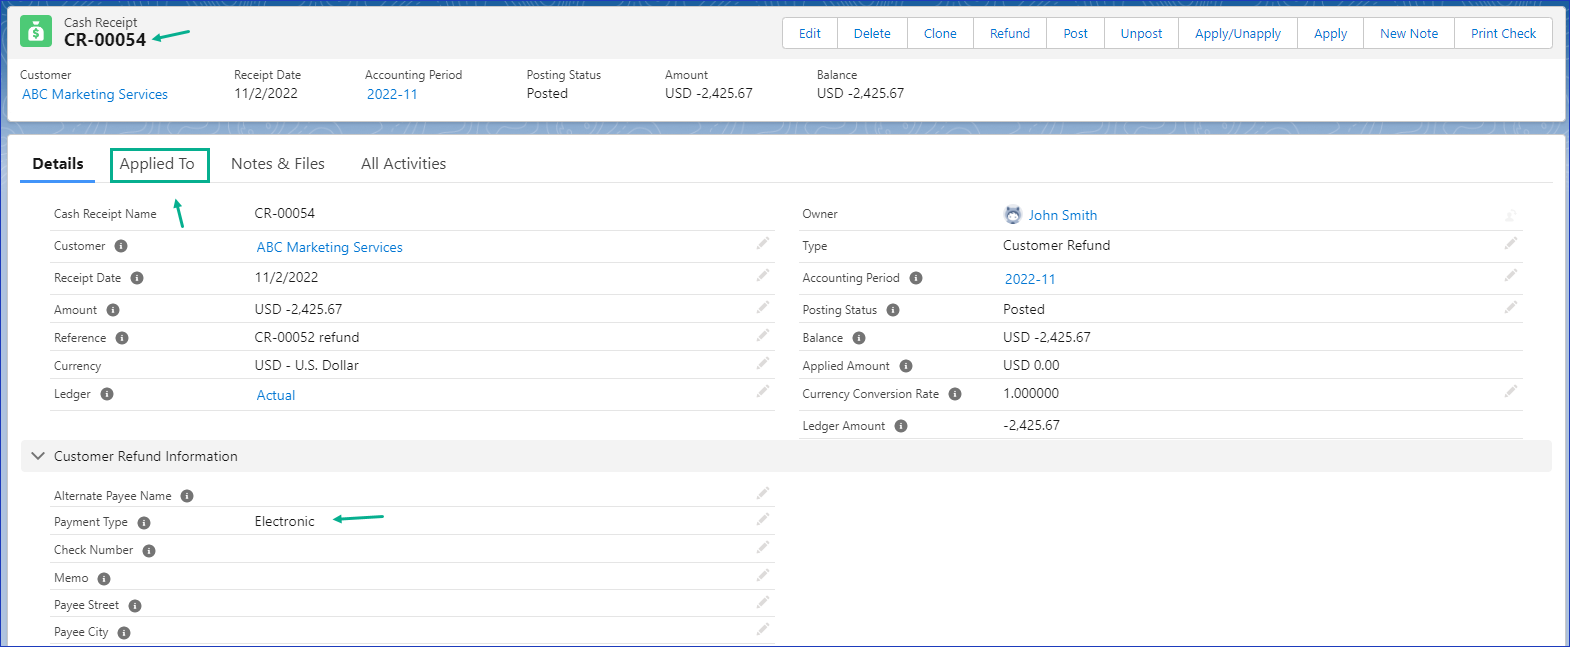Click the Print Check button

1504,33
